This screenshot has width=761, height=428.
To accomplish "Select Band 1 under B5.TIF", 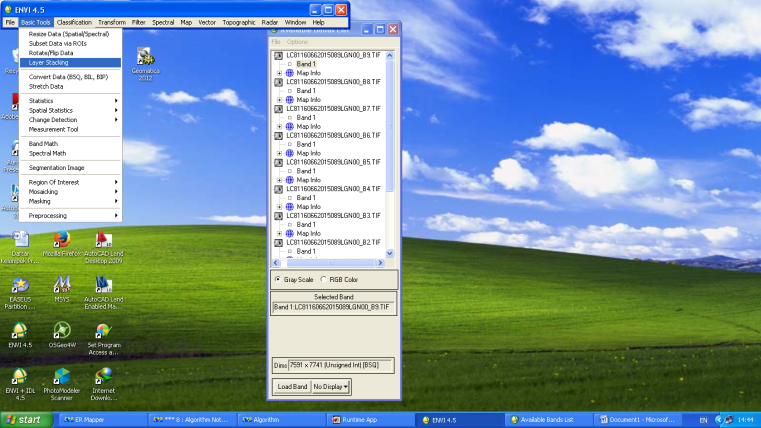I will pos(306,171).
